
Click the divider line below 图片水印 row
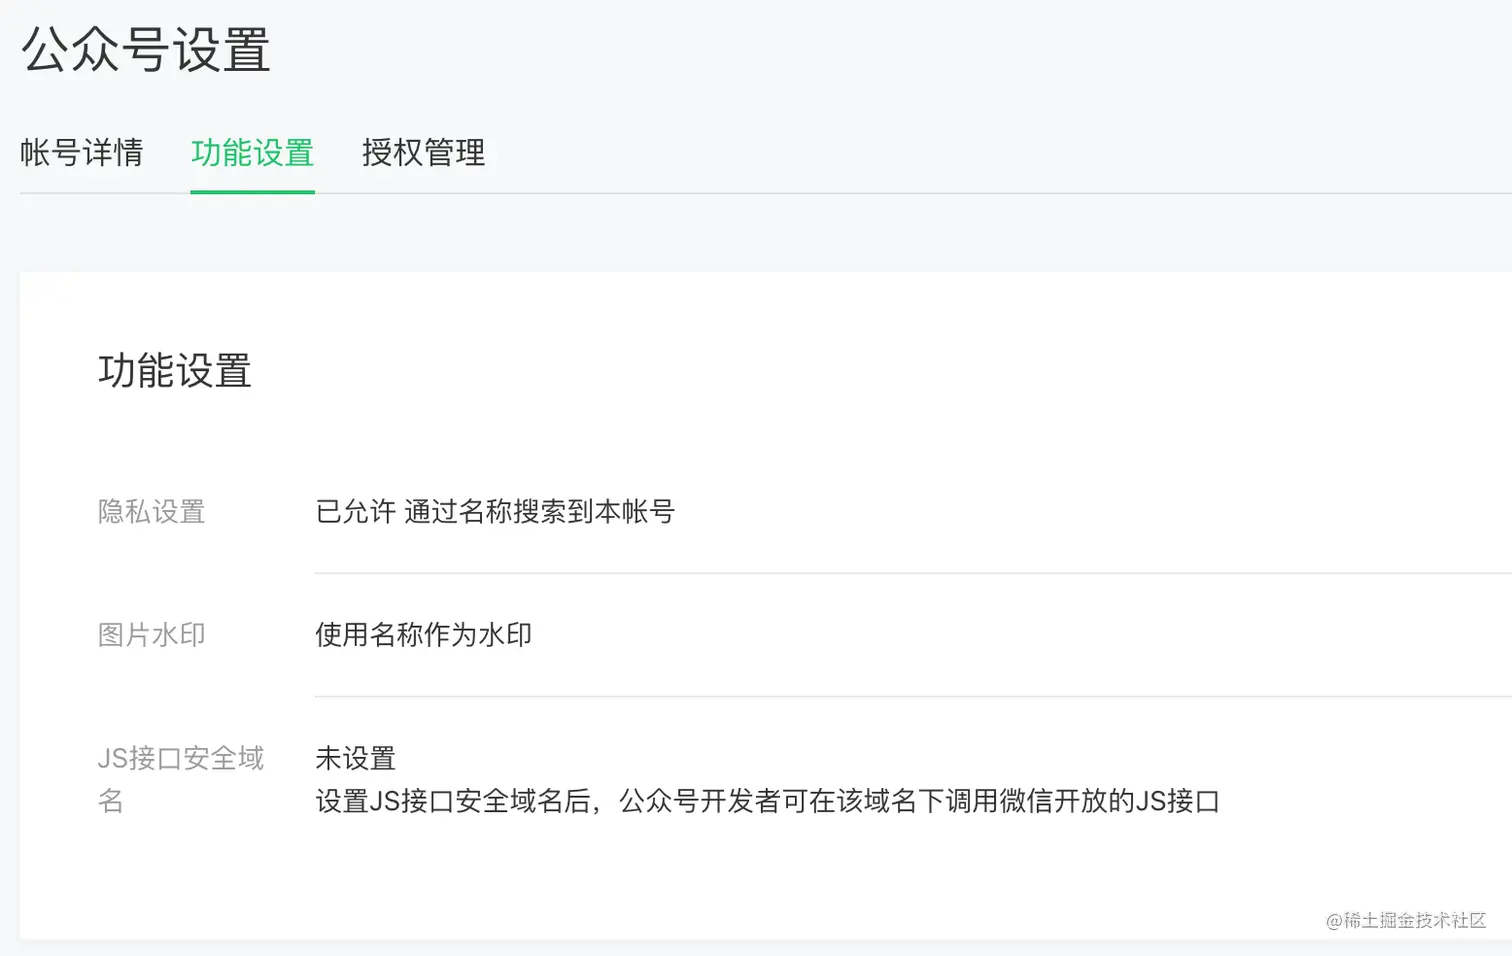click(900, 696)
